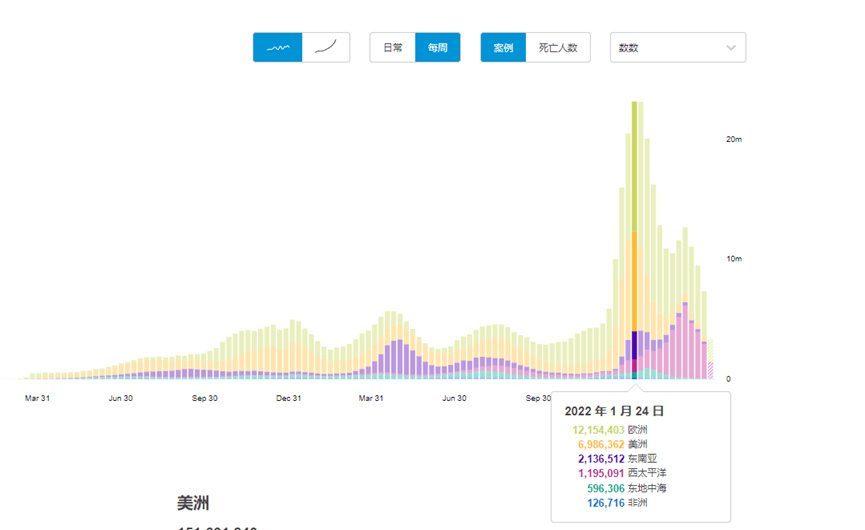Click the 欧洲 entry in the tooltip
The height and width of the screenshot is (530, 865).
point(637,430)
